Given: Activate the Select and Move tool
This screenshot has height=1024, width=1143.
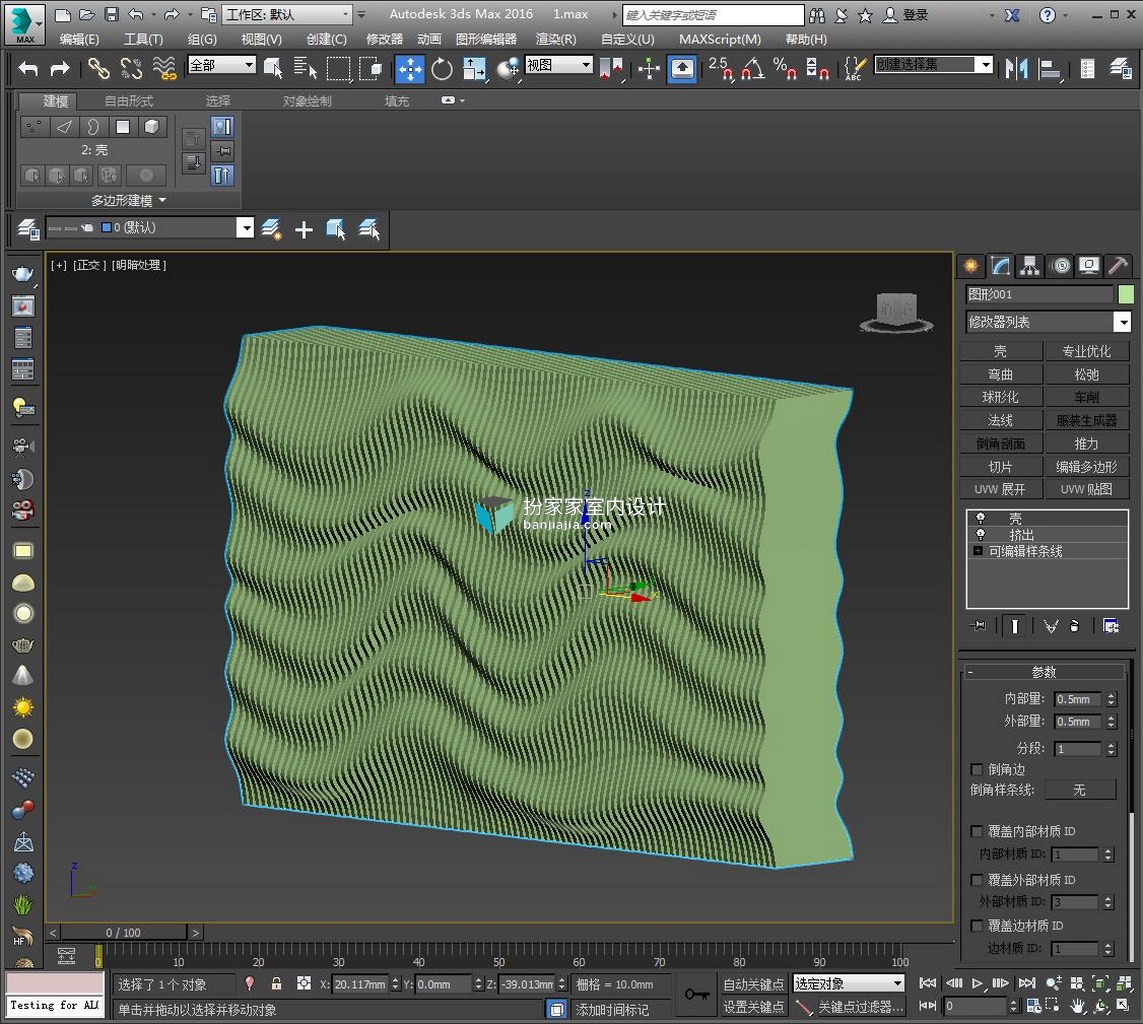Looking at the screenshot, I should 410,69.
